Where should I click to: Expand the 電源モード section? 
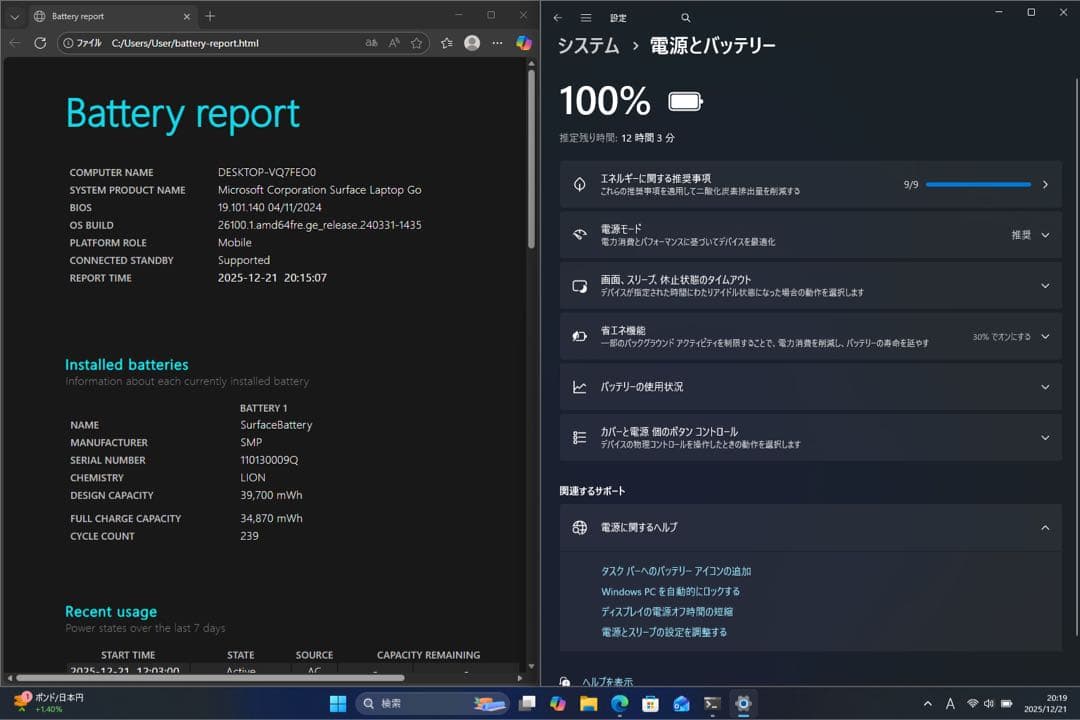[x=1045, y=234]
